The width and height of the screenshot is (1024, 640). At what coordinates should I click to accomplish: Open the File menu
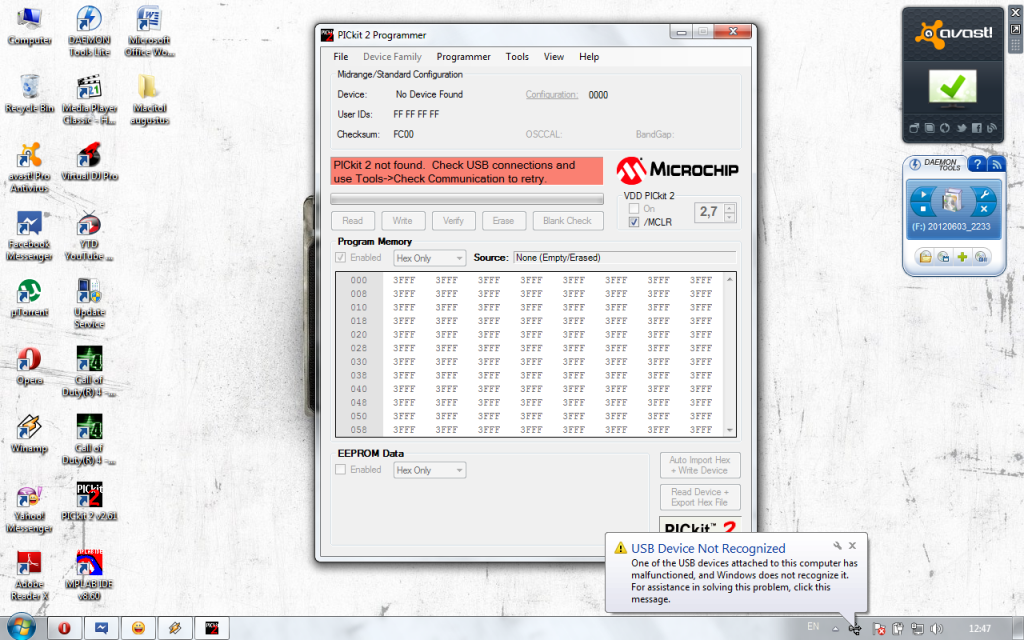point(341,57)
